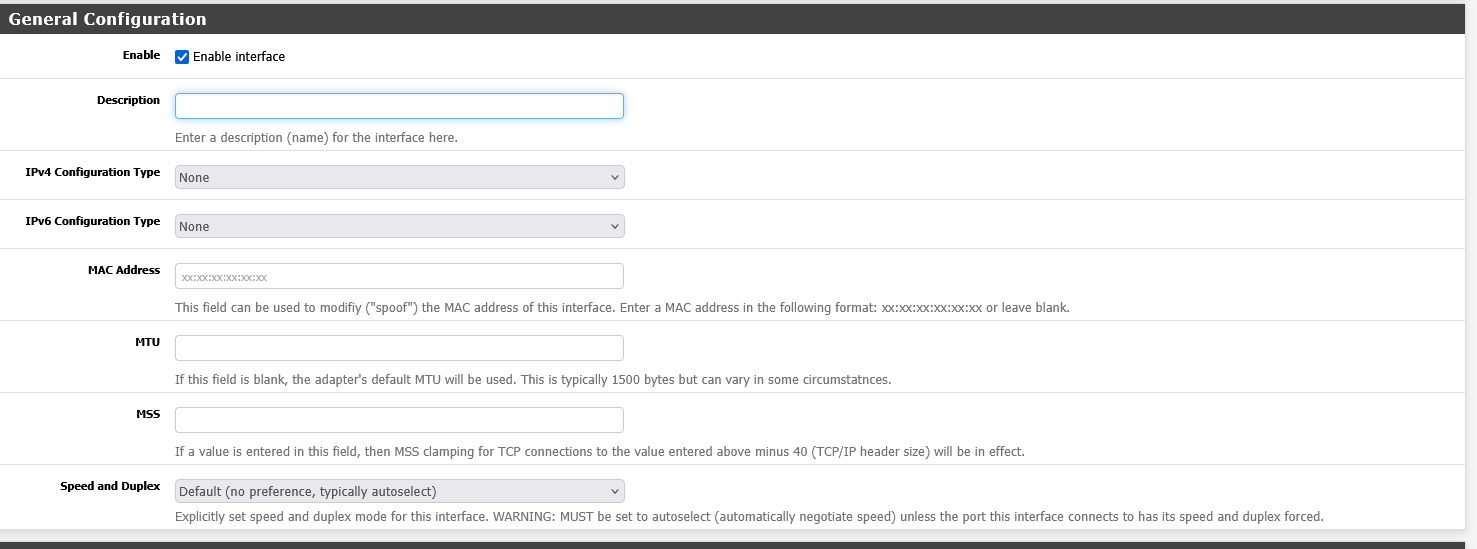Viewport: 1477px width, 549px height.
Task: Click the 'MAC Address' field label
Action: pyautogui.click(x=124, y=270)
